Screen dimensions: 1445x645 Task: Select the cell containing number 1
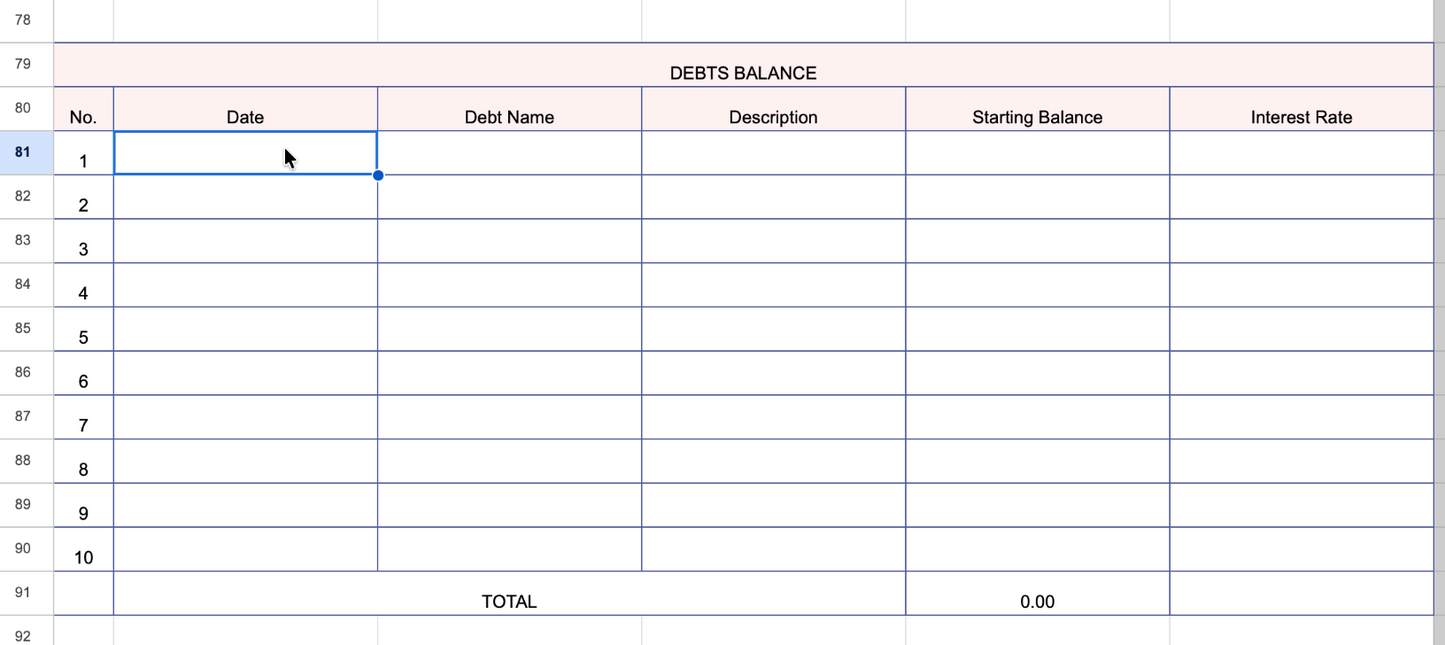click(x=83, y=153)
